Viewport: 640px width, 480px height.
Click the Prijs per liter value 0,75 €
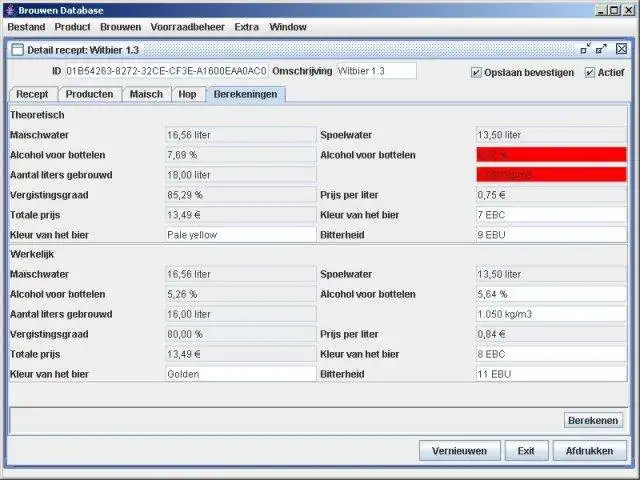coord(551,195)
